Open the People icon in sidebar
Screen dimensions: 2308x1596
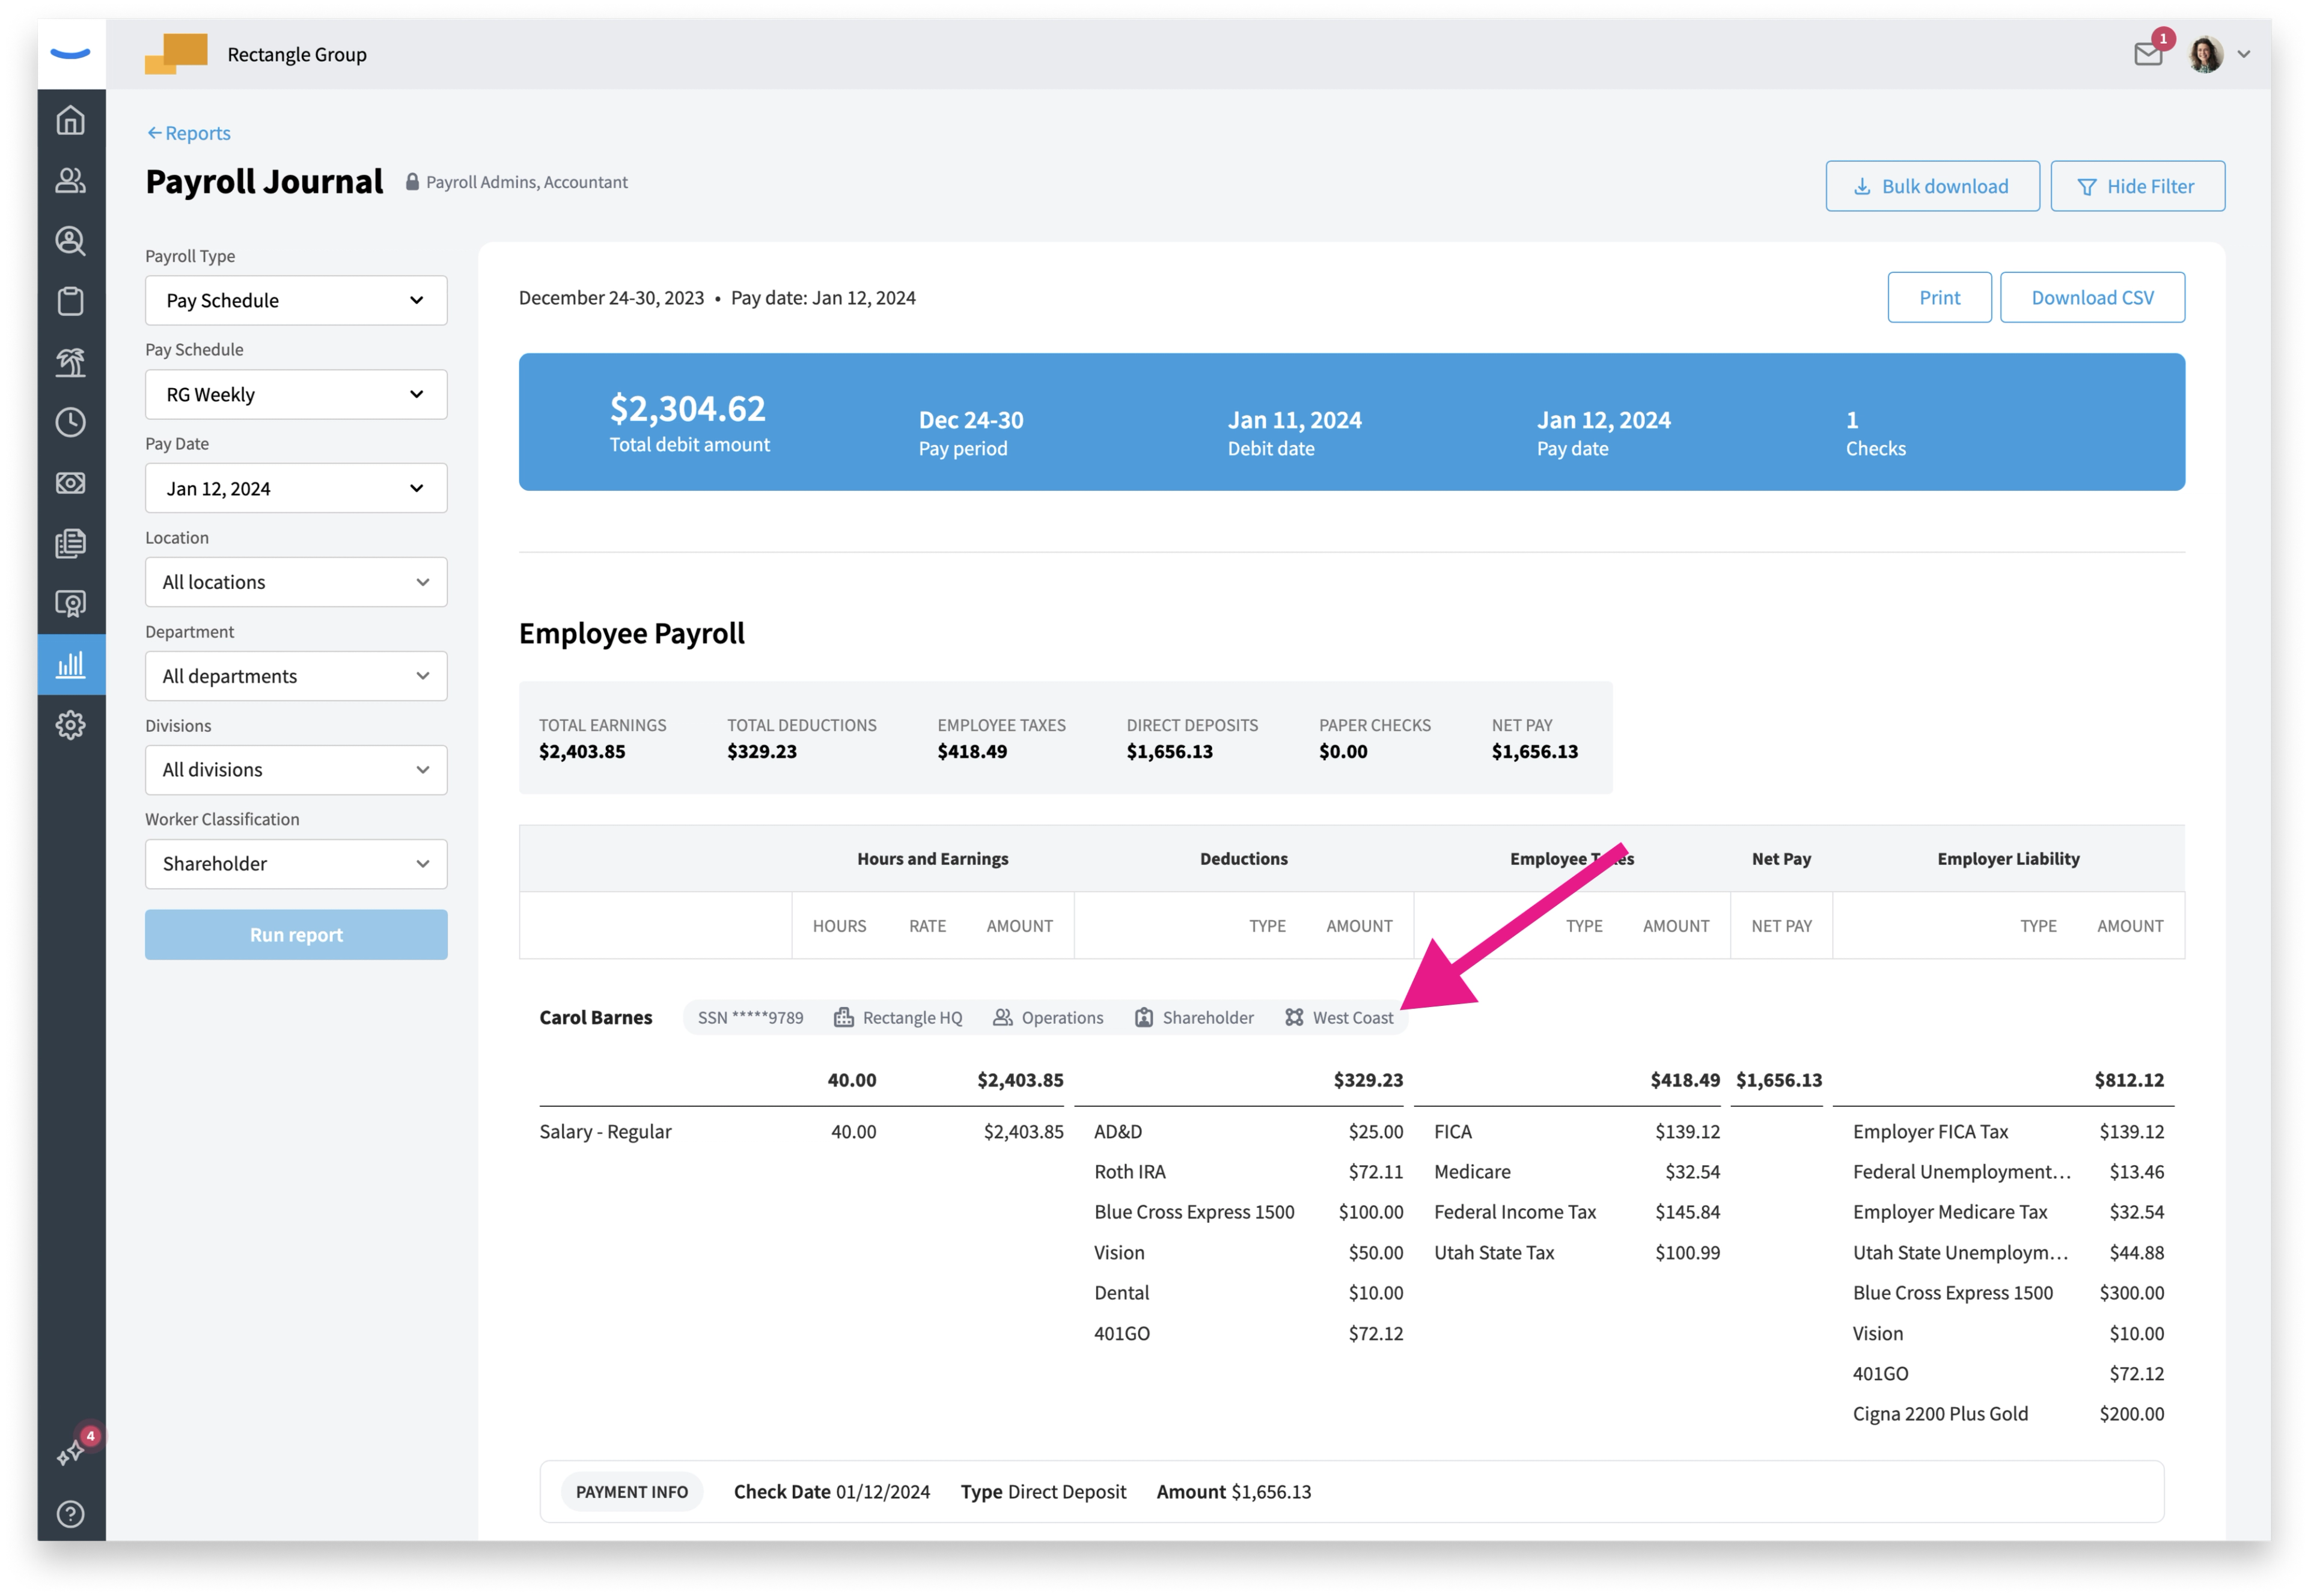(x=70, y=180)
